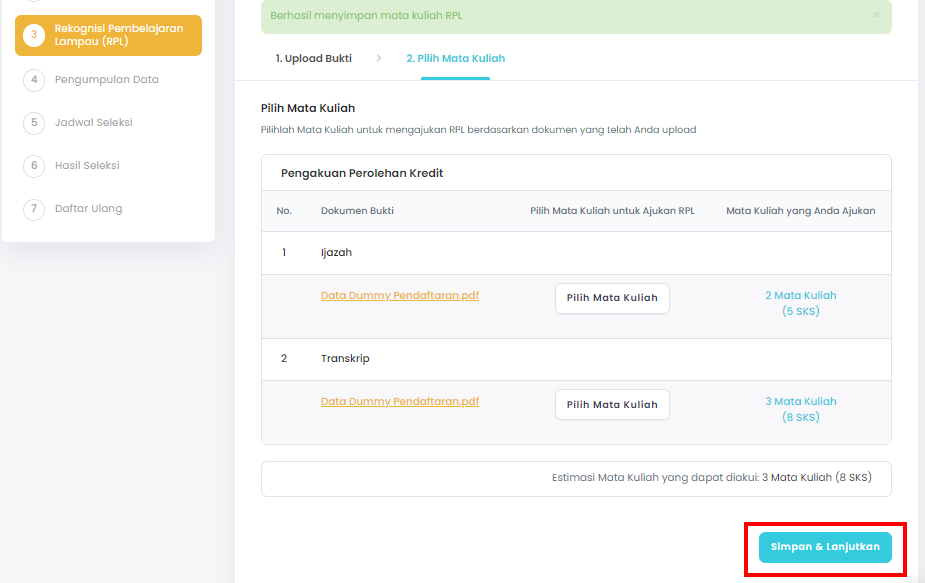Click 2 Mata Kuliah (5 SKS) text
Screen dimensions: 925x583
point(801,303)
